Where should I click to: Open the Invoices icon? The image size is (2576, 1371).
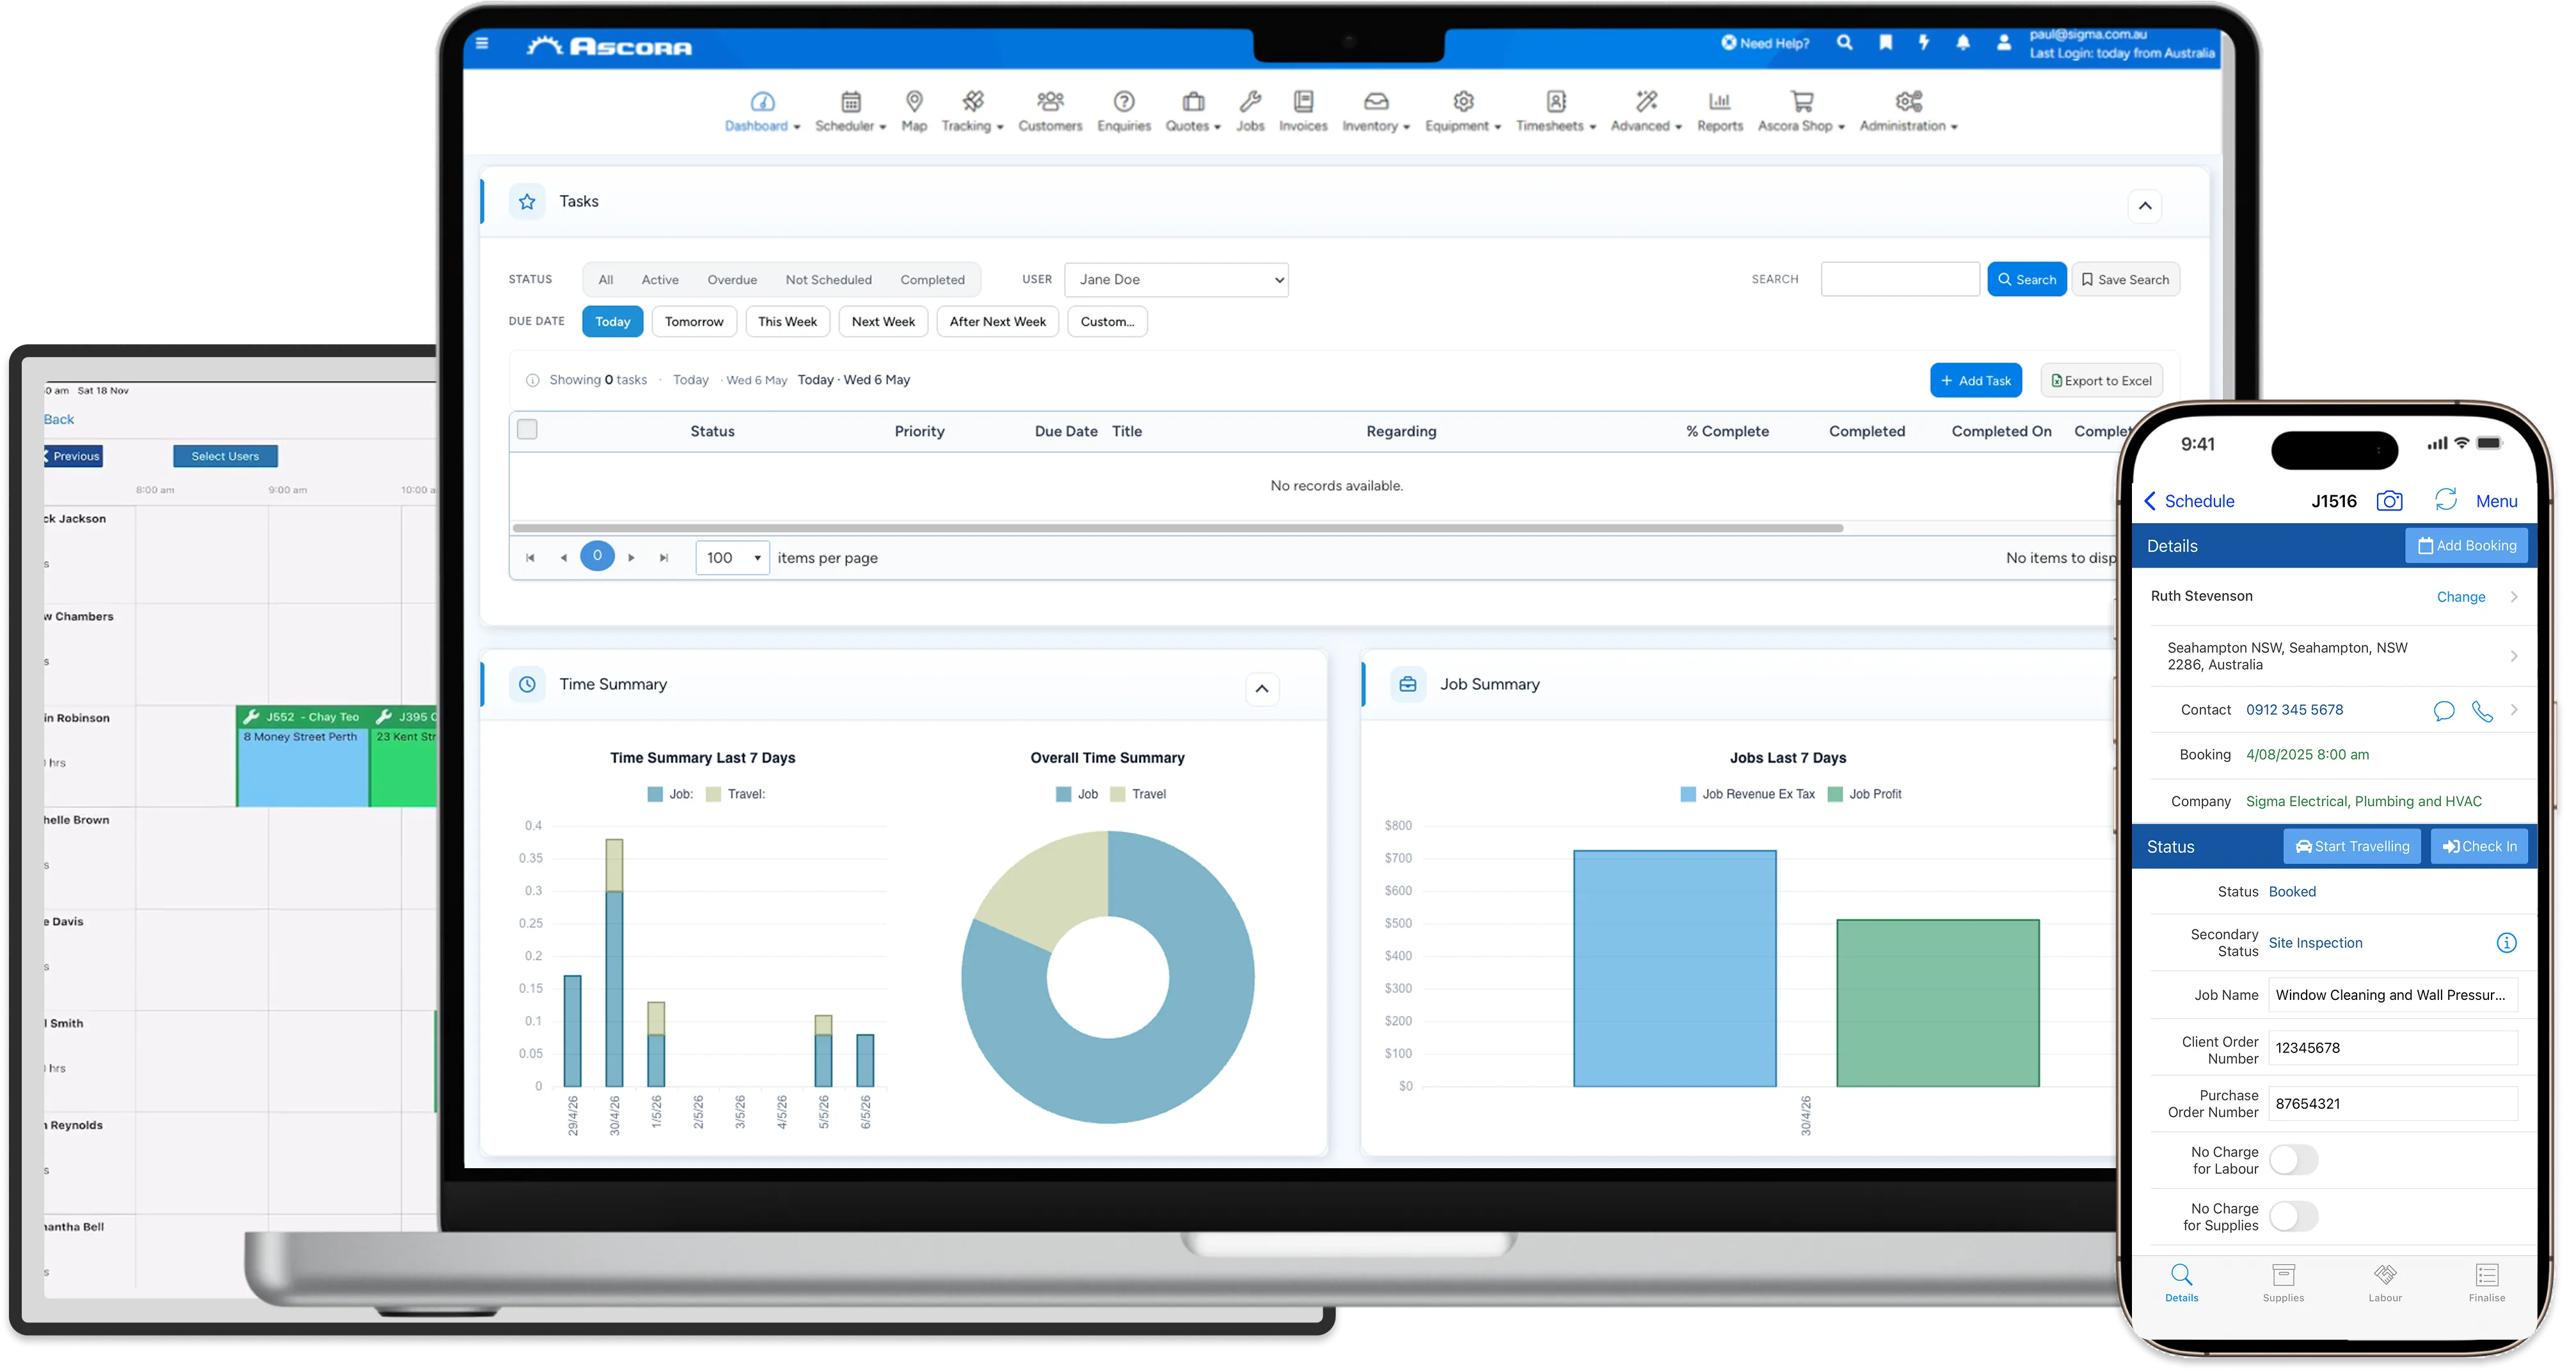[1303, 101]
